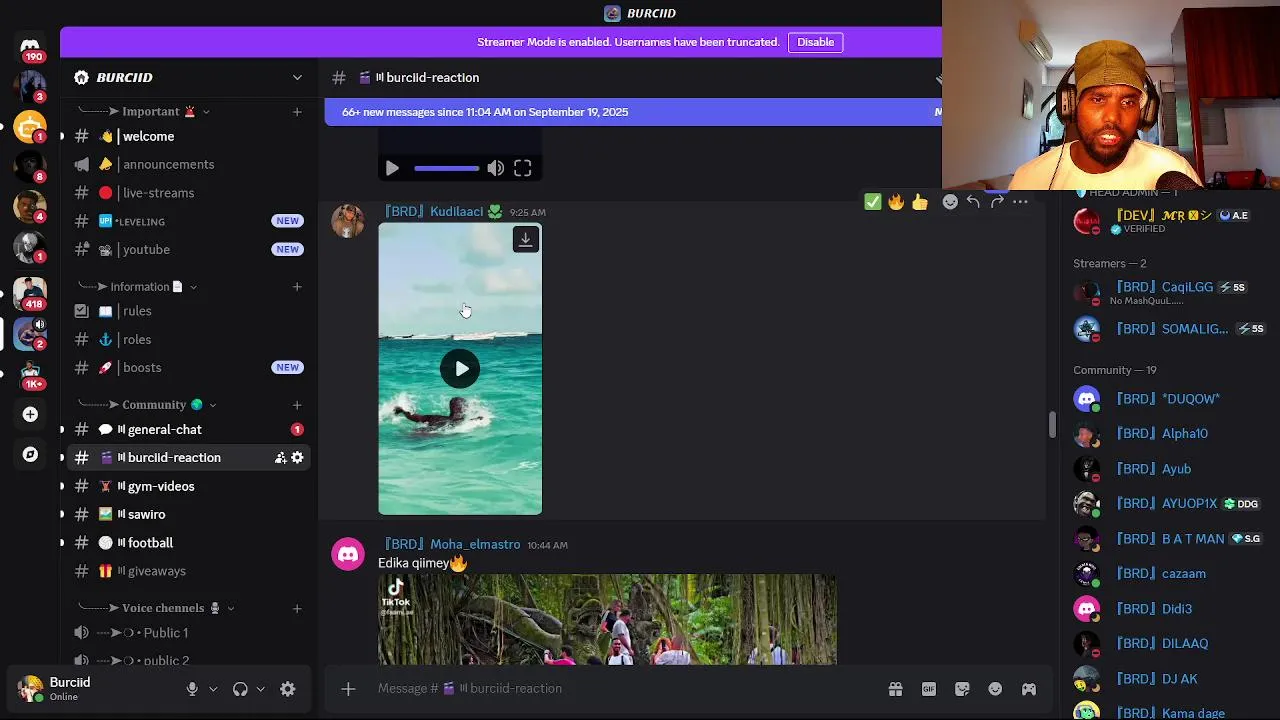Open the live-streams channel
Screen dimensions: 1280x720
[189, 193]
